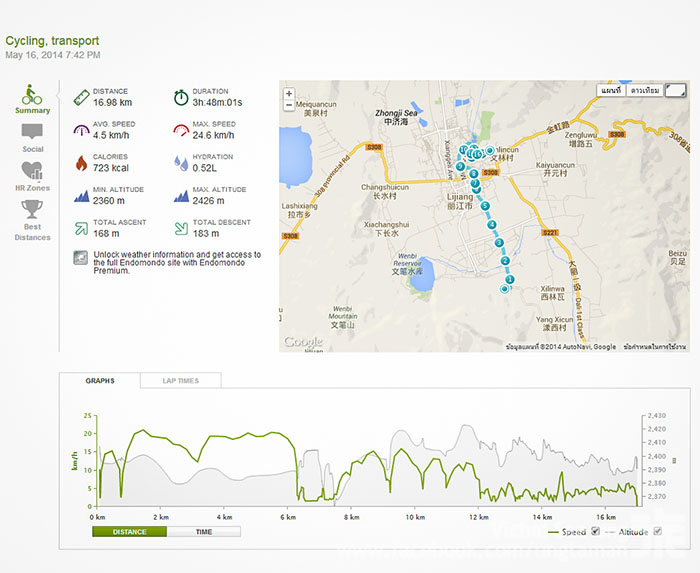
Task: Click the 3h:48m:01s duration value
Action: tap(217, 103)
